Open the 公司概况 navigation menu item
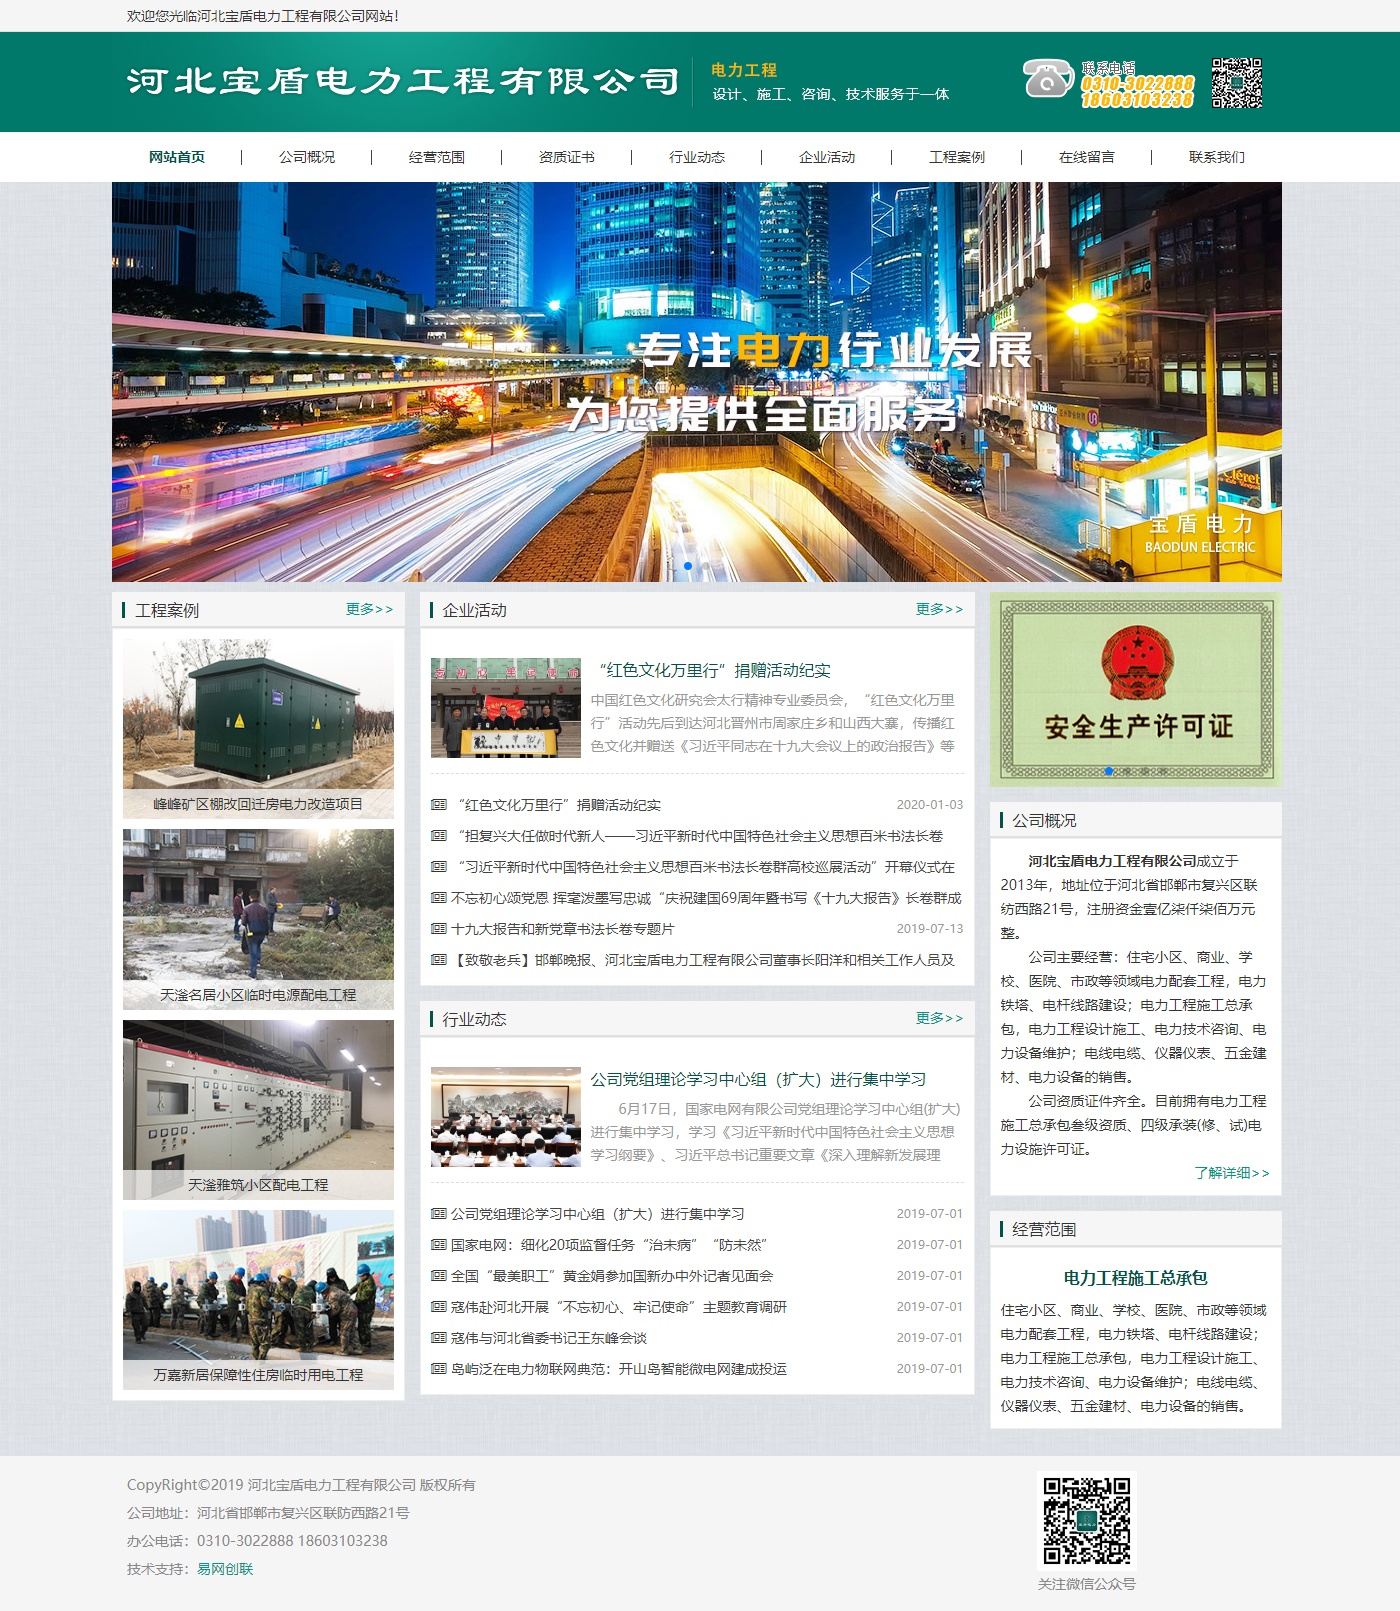This screenshot has height=1611, width=1400. coord(307,157)
